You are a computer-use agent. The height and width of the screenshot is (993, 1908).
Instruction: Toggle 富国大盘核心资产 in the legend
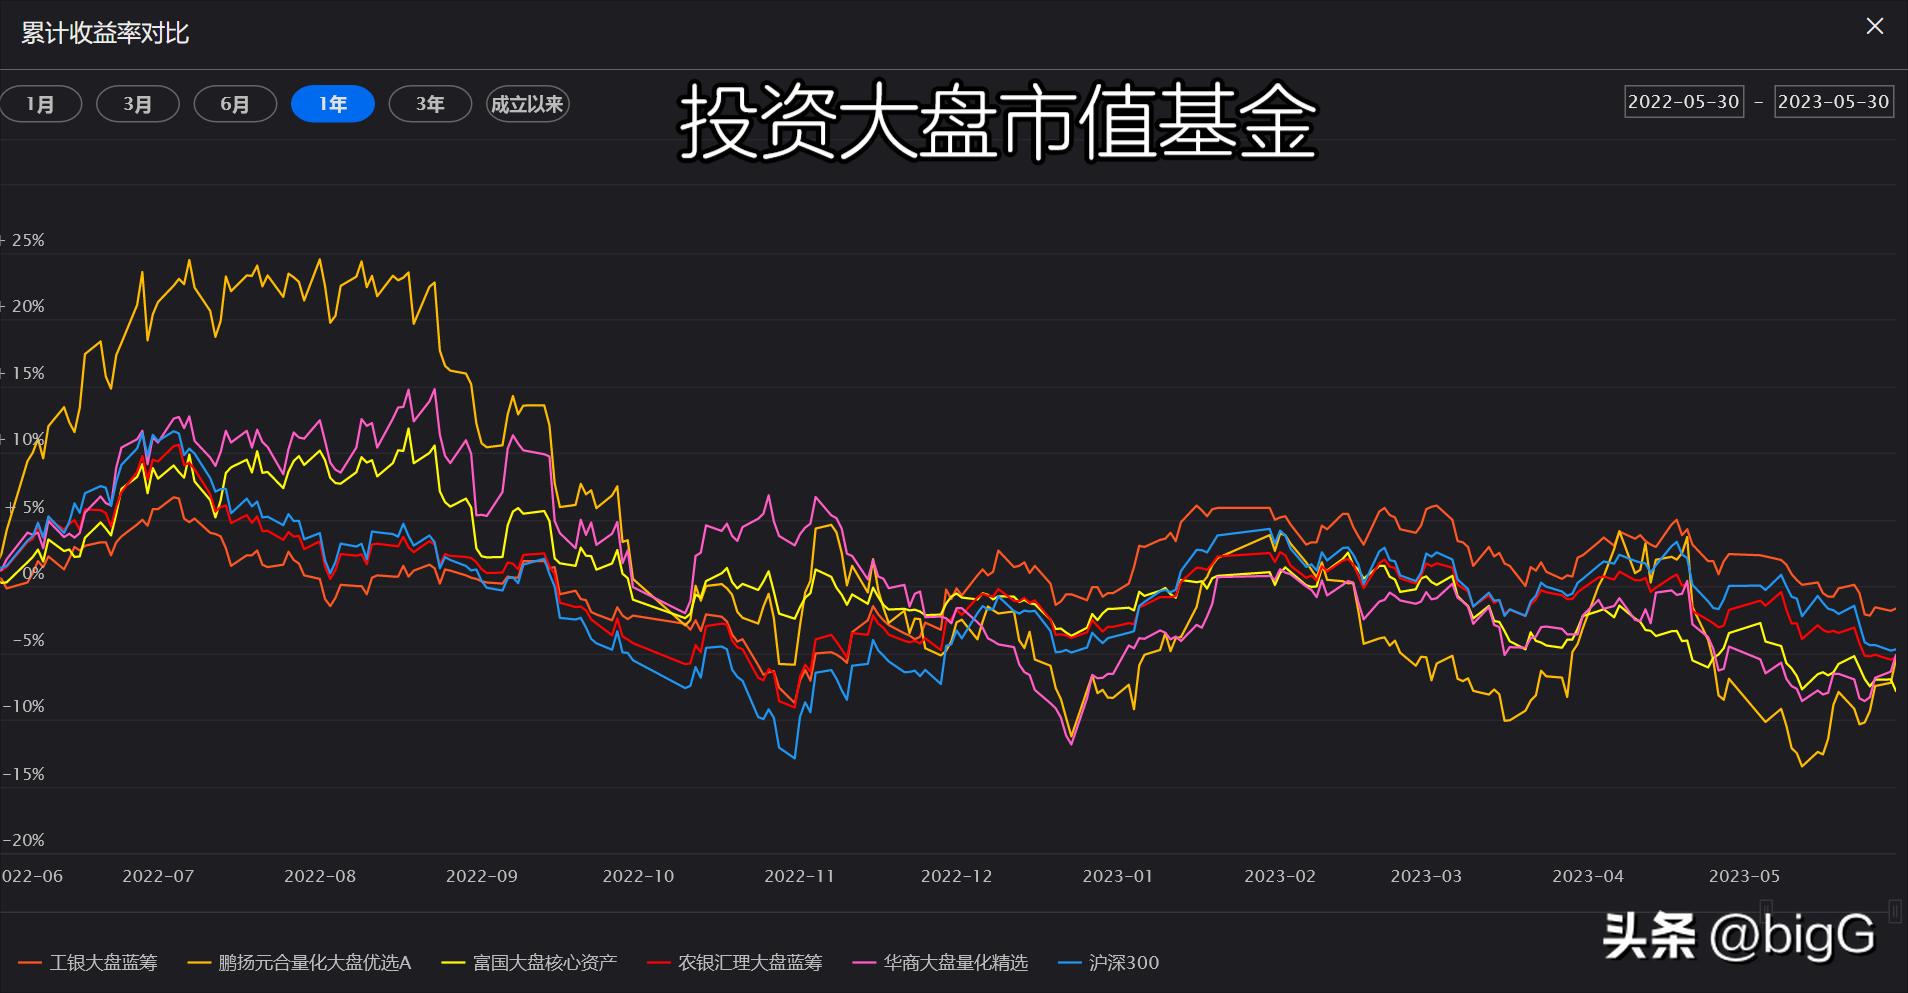tap(545, 962)
